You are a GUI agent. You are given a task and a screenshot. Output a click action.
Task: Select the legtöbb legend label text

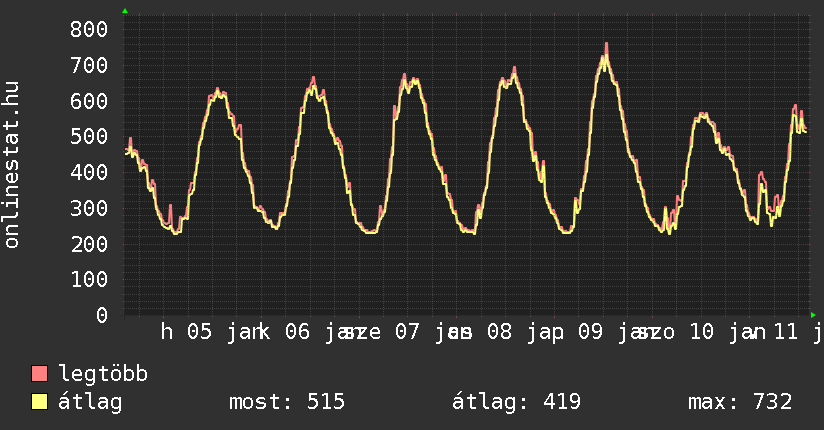coord(103,374)
